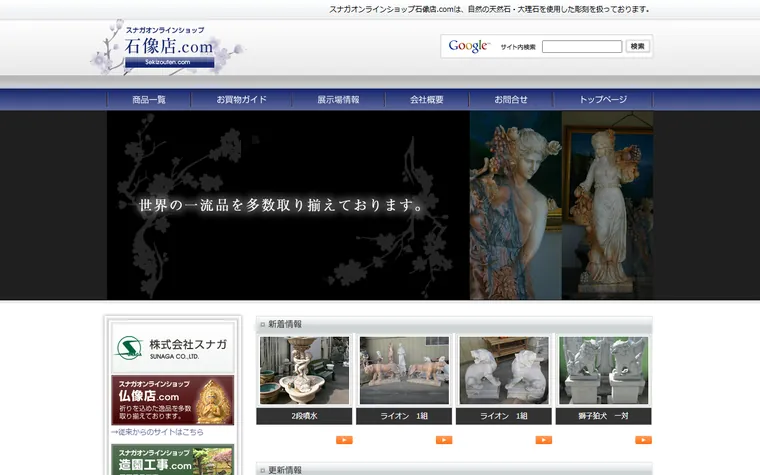Open the 仏像店.com banner link
Viewport: 760px width, 475px height.
point(173,400)
